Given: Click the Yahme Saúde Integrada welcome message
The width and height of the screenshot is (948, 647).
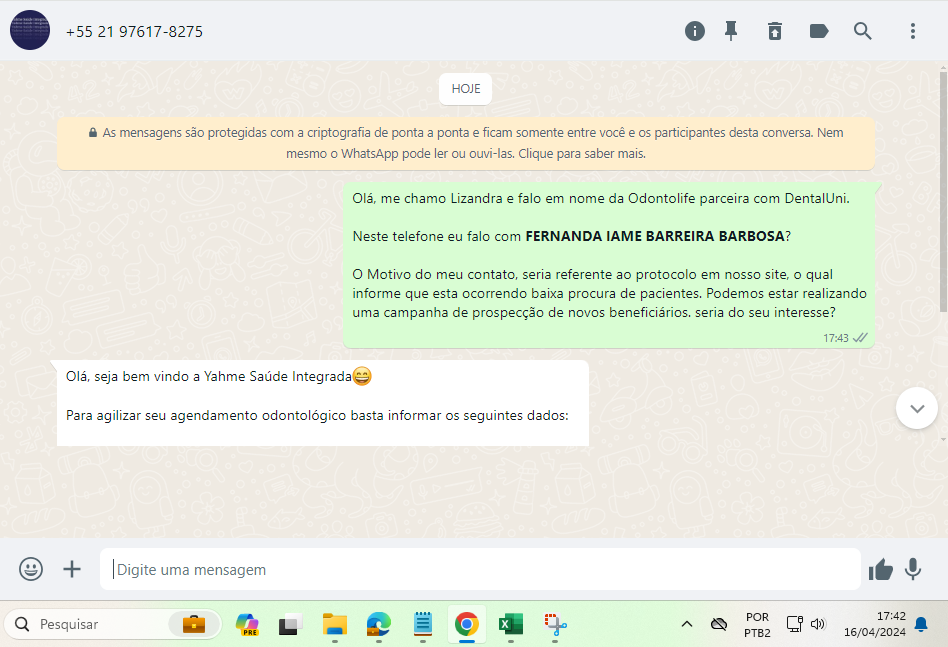Looking at the screenshot, I should [323, 403].
